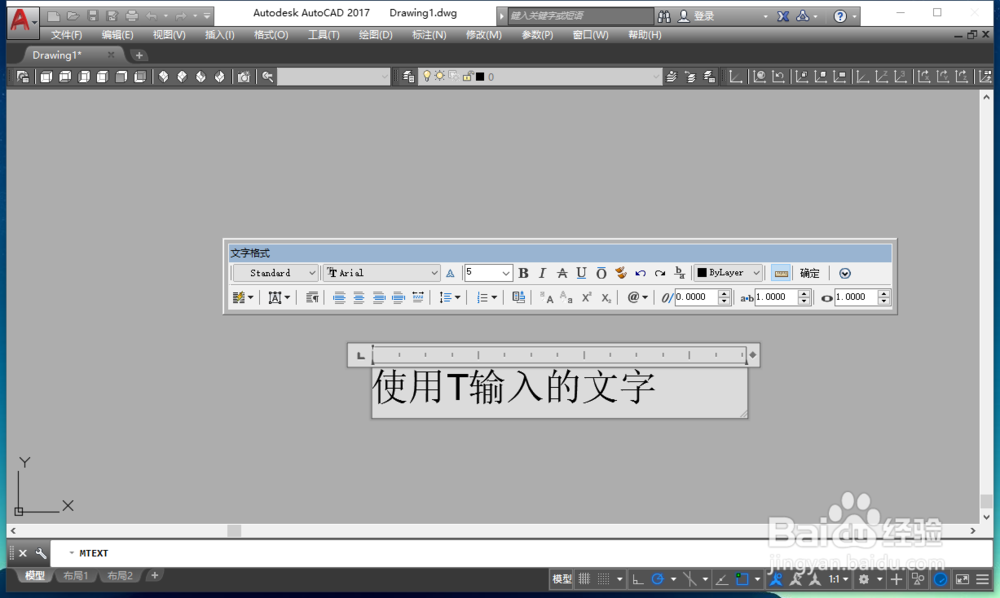Toggle polar tracking in status bar
1000x598 pixels.
pos(658,579)
